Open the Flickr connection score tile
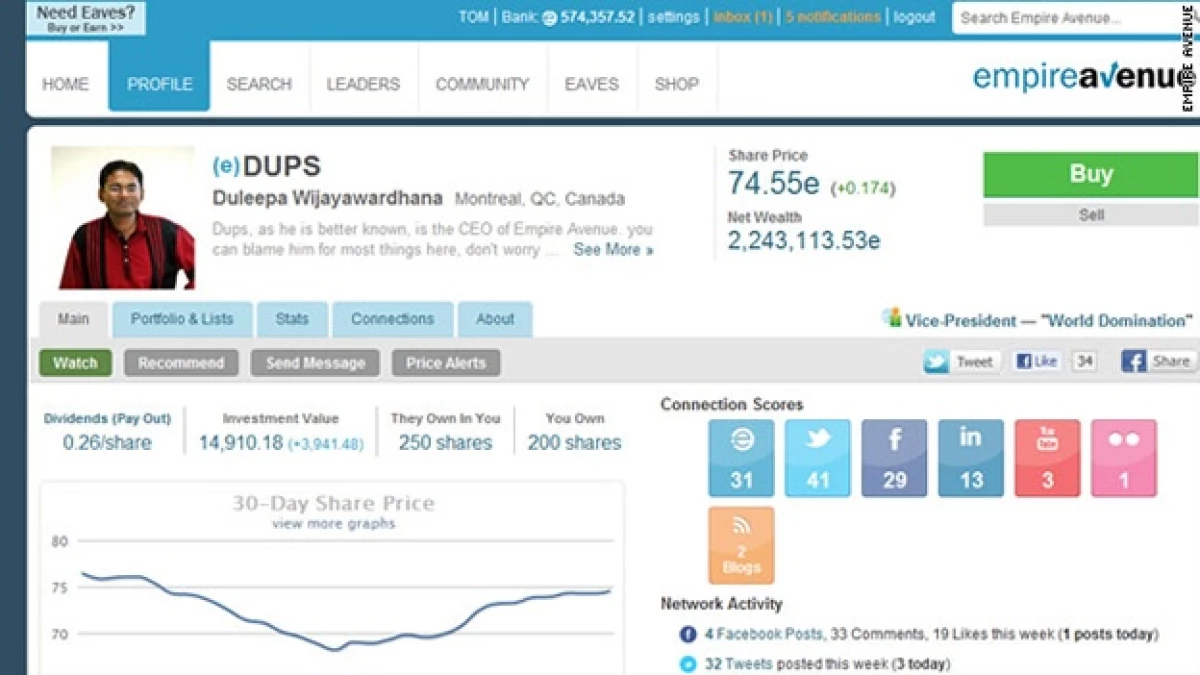The image size is (1200, 675). (x=1124, y=458)
